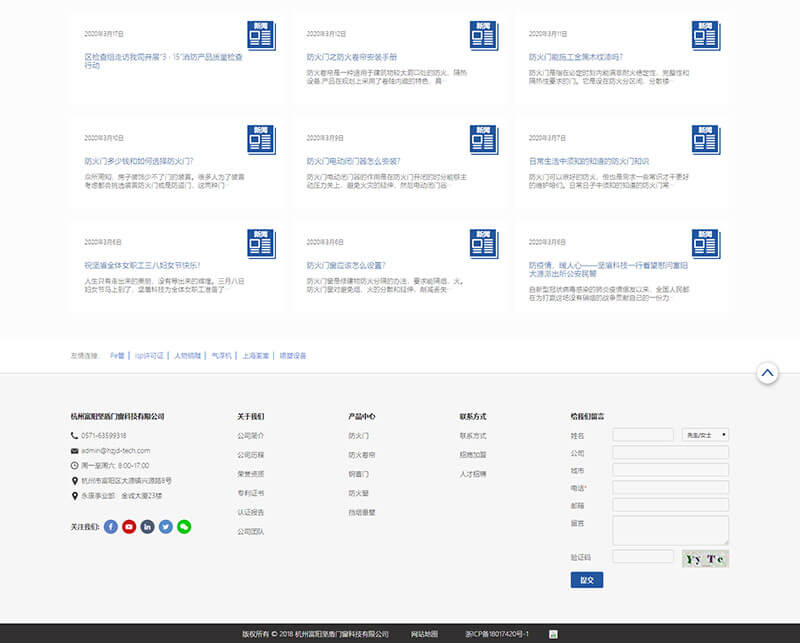The image size is (800, 643).
Task: Open the icp许可证 friendly link
Action: (149, 356)
